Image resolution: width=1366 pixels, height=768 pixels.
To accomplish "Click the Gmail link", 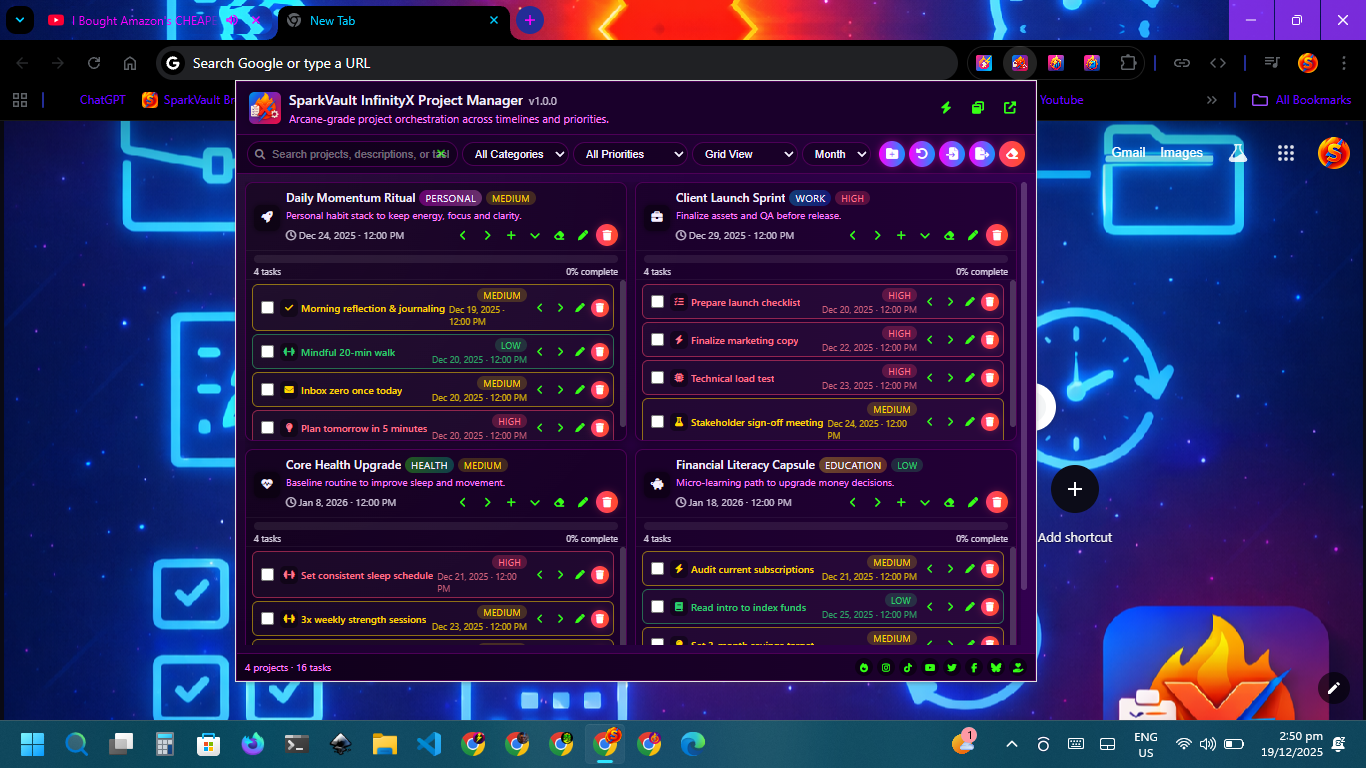I will pos(1128,153).
